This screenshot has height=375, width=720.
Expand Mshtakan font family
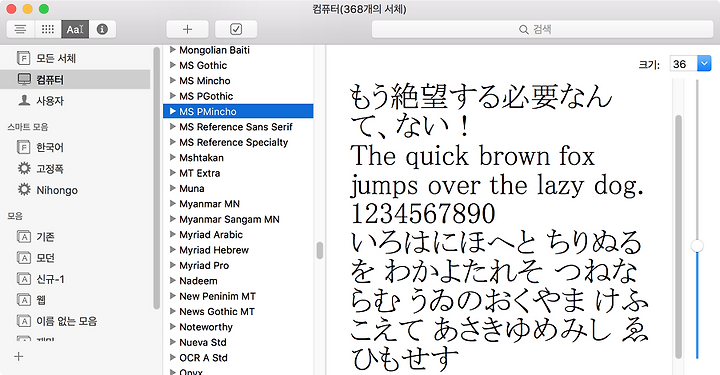coord(173,157)
